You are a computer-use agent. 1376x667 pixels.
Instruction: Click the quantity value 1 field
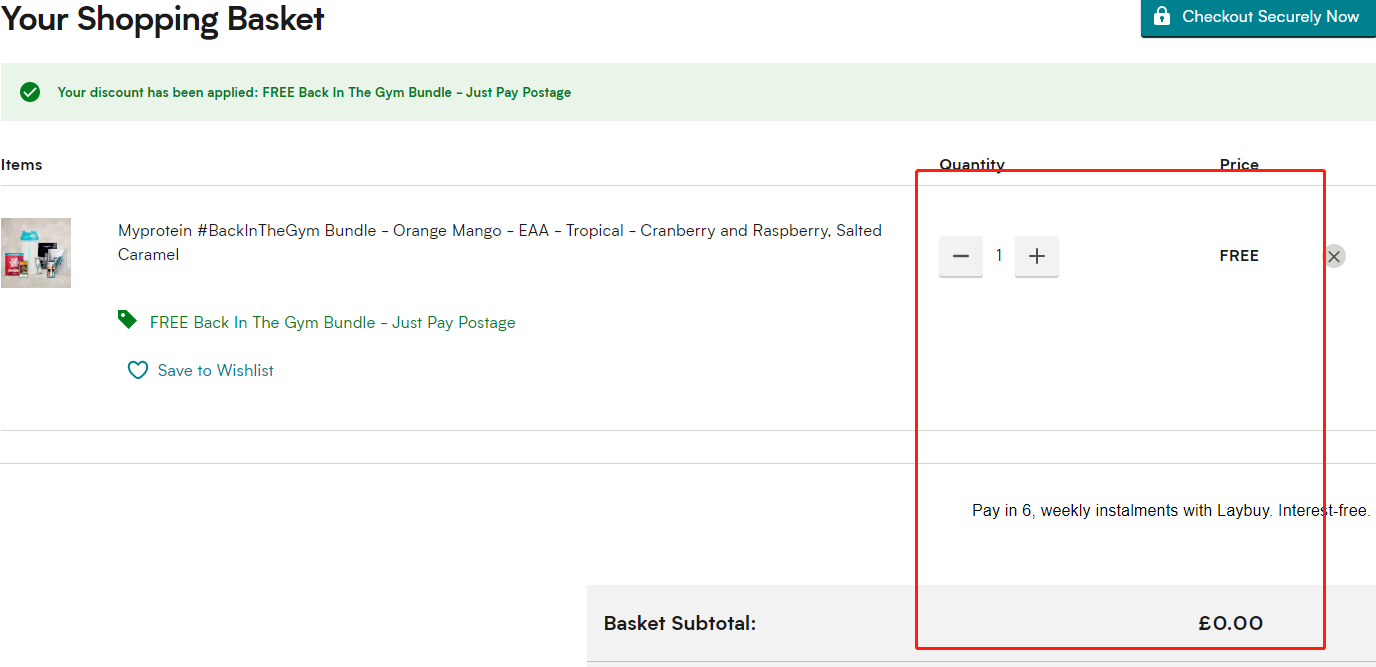pos(999,256)
